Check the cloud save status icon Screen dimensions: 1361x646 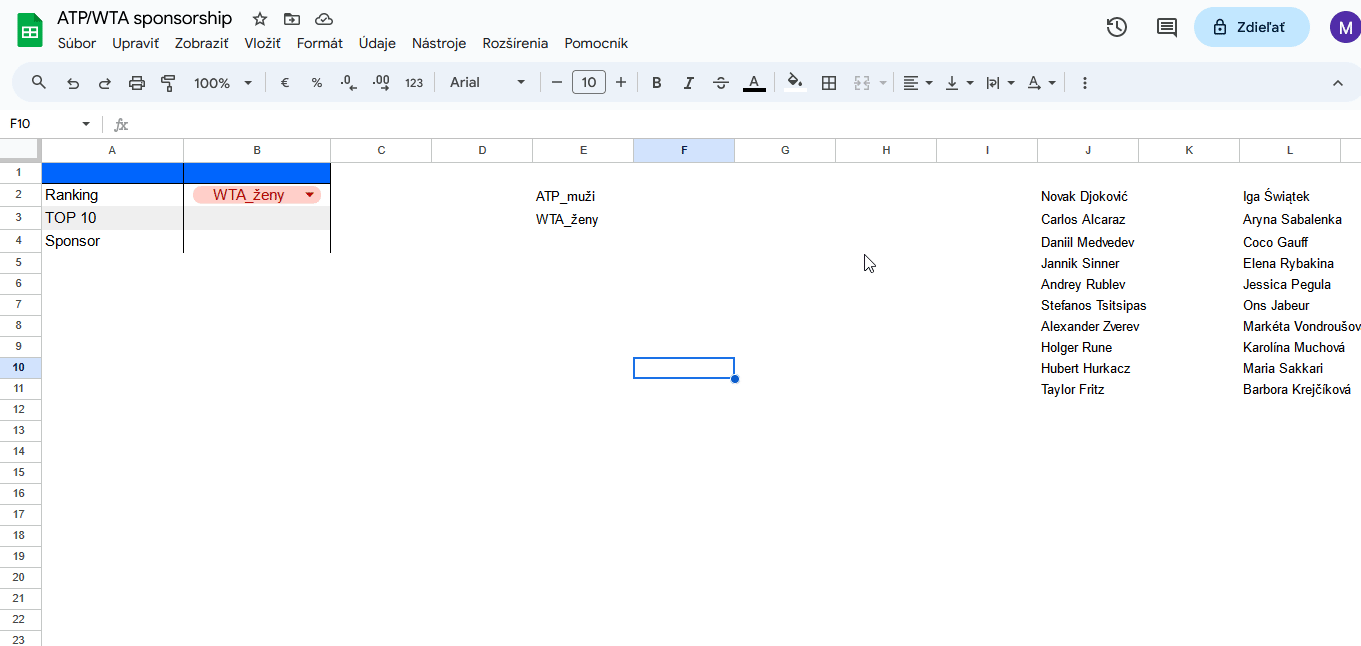[324, 19]
